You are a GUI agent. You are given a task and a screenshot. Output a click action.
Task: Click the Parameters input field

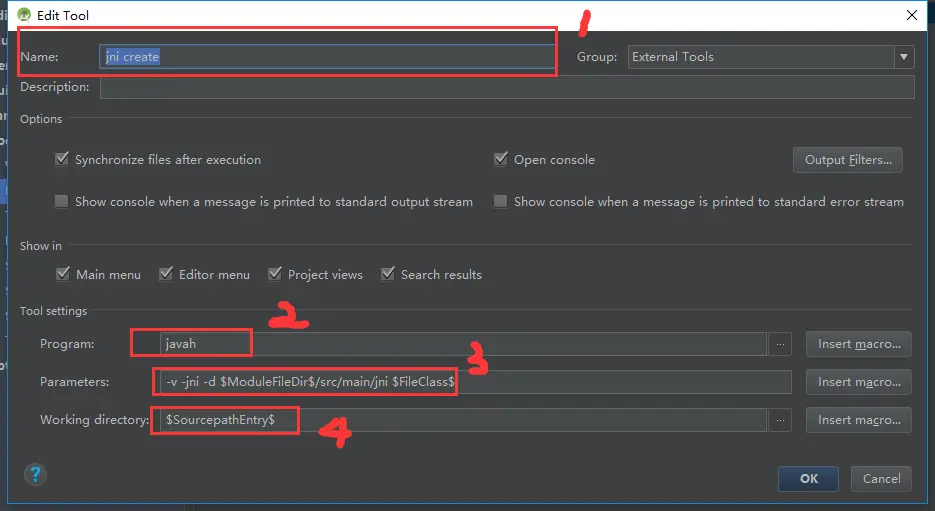475,382
